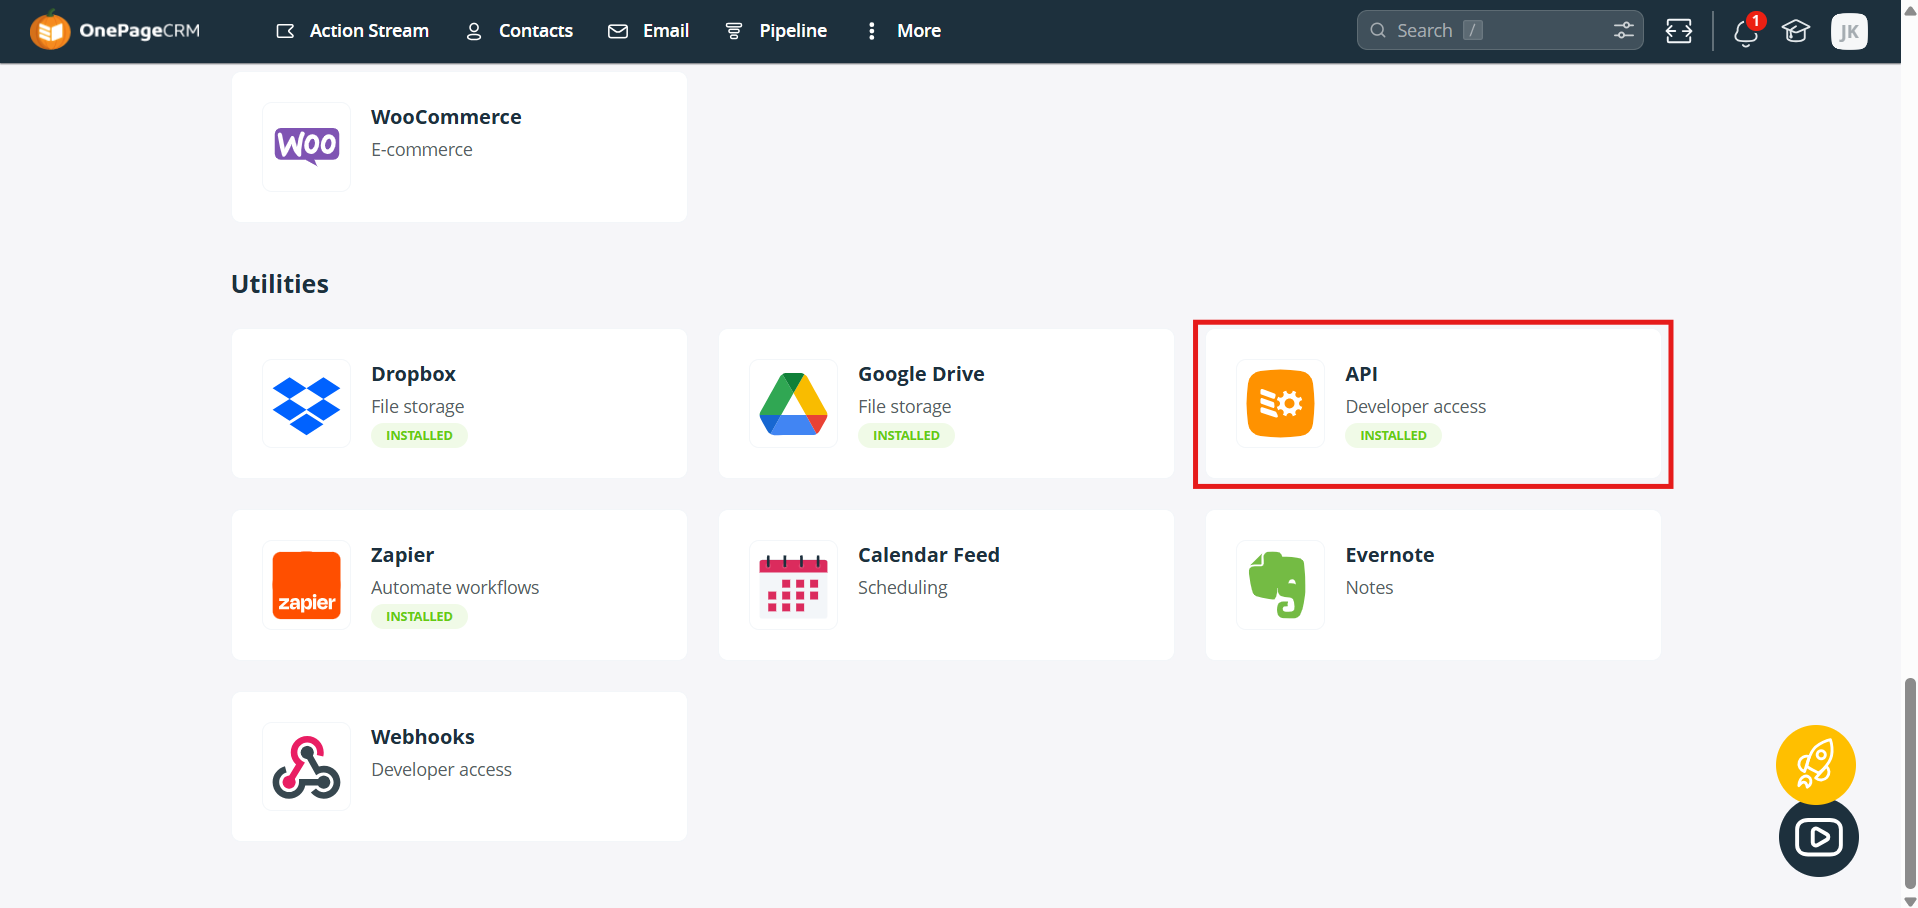Click the 'Automate workflows' description text
The width and height of the screenshot is (1918, 908).
point(455,588)
